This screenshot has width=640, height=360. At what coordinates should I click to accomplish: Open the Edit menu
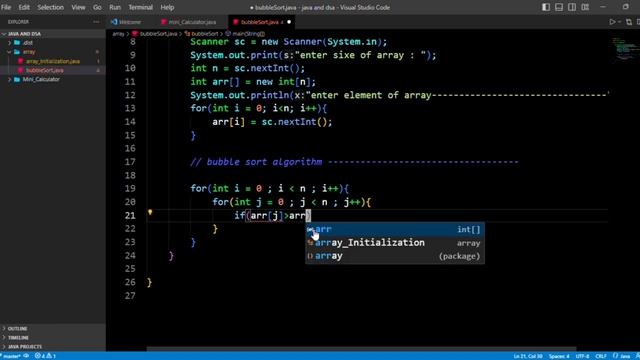click(24, 7)
